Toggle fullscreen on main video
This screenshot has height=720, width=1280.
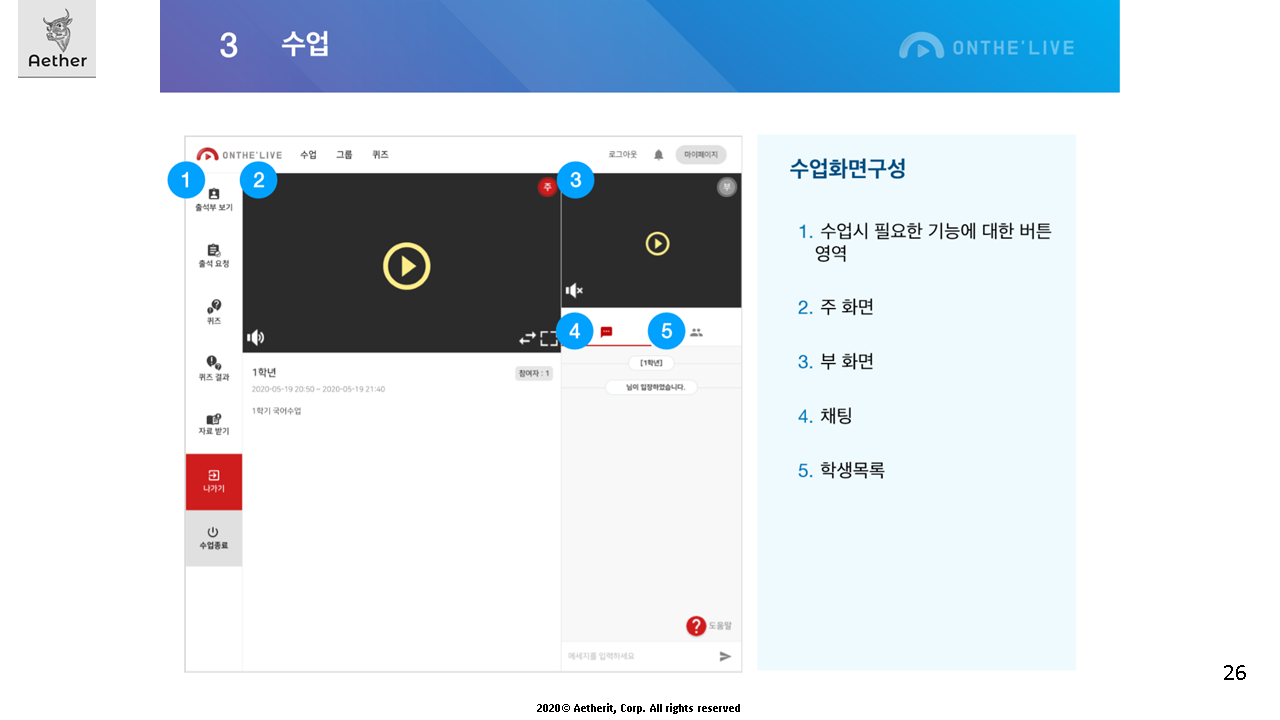tap(549, 338)
